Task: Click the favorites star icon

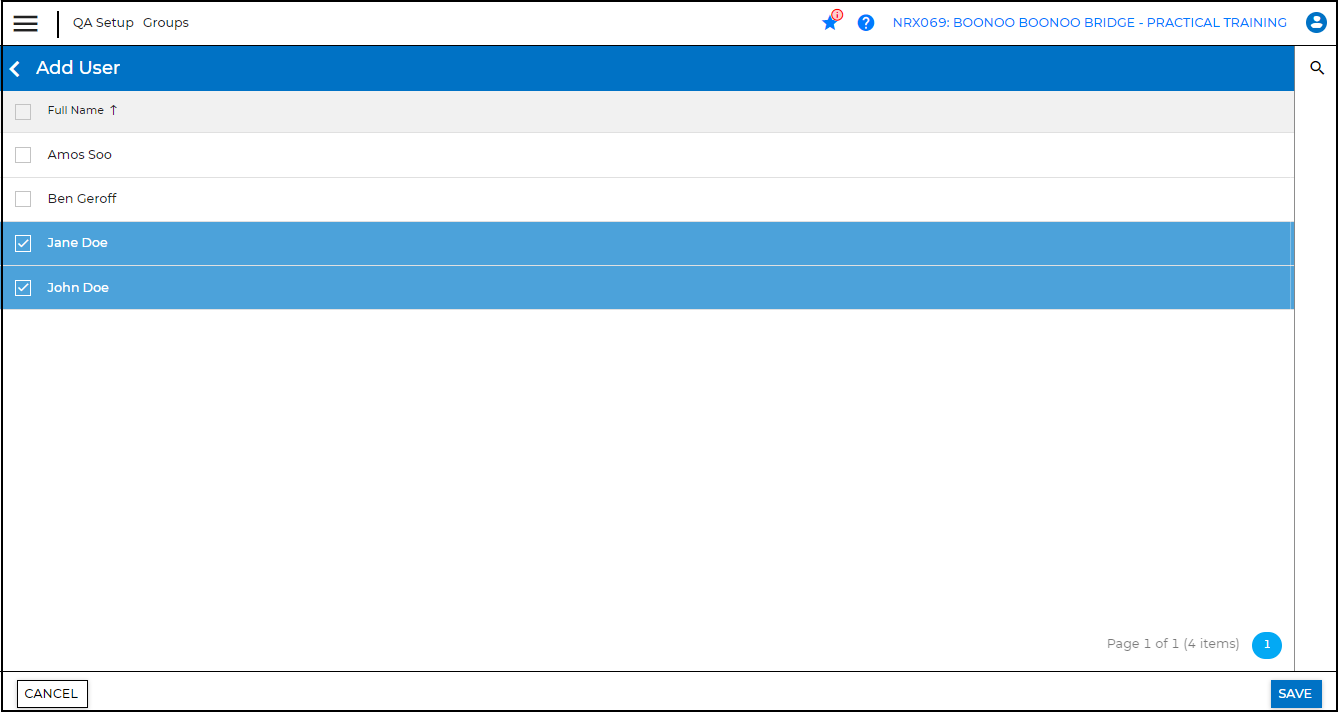Action: point(829,23)
